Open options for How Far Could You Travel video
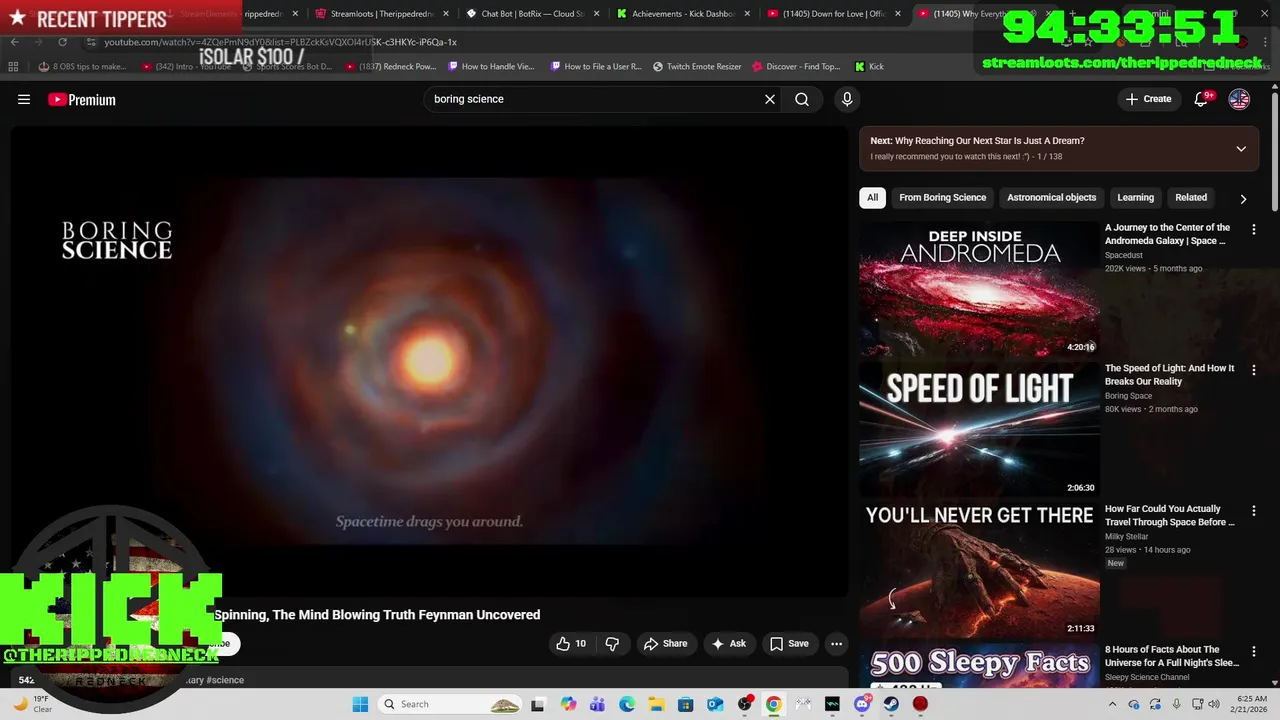 pos(1254,511)
